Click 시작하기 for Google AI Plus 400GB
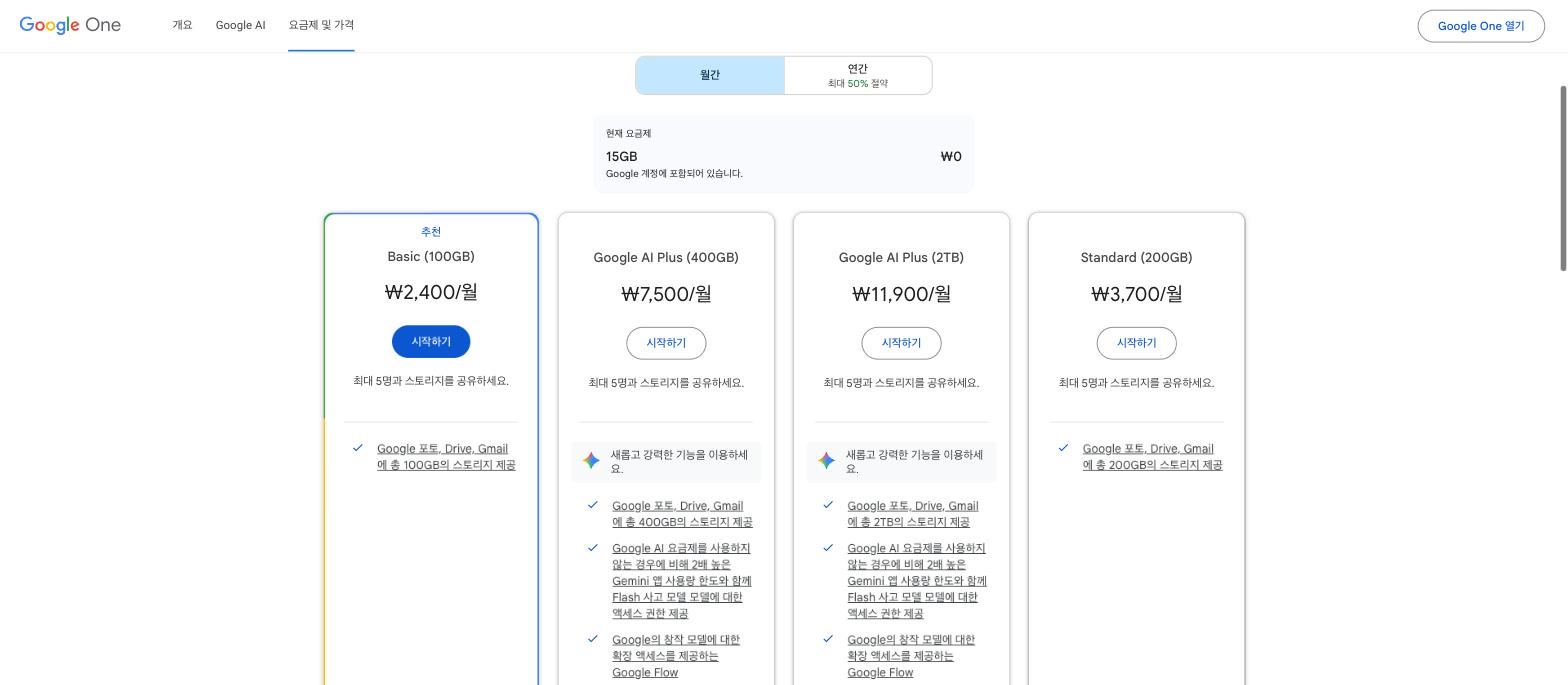The width and height of the screenshot is (1568, 685). coord(666,343)
